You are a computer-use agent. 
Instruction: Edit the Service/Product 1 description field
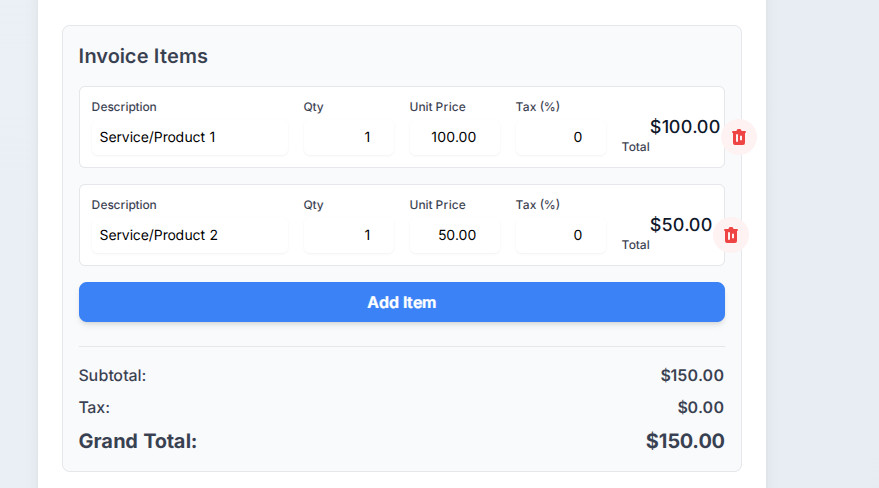(x=190, y=137)
